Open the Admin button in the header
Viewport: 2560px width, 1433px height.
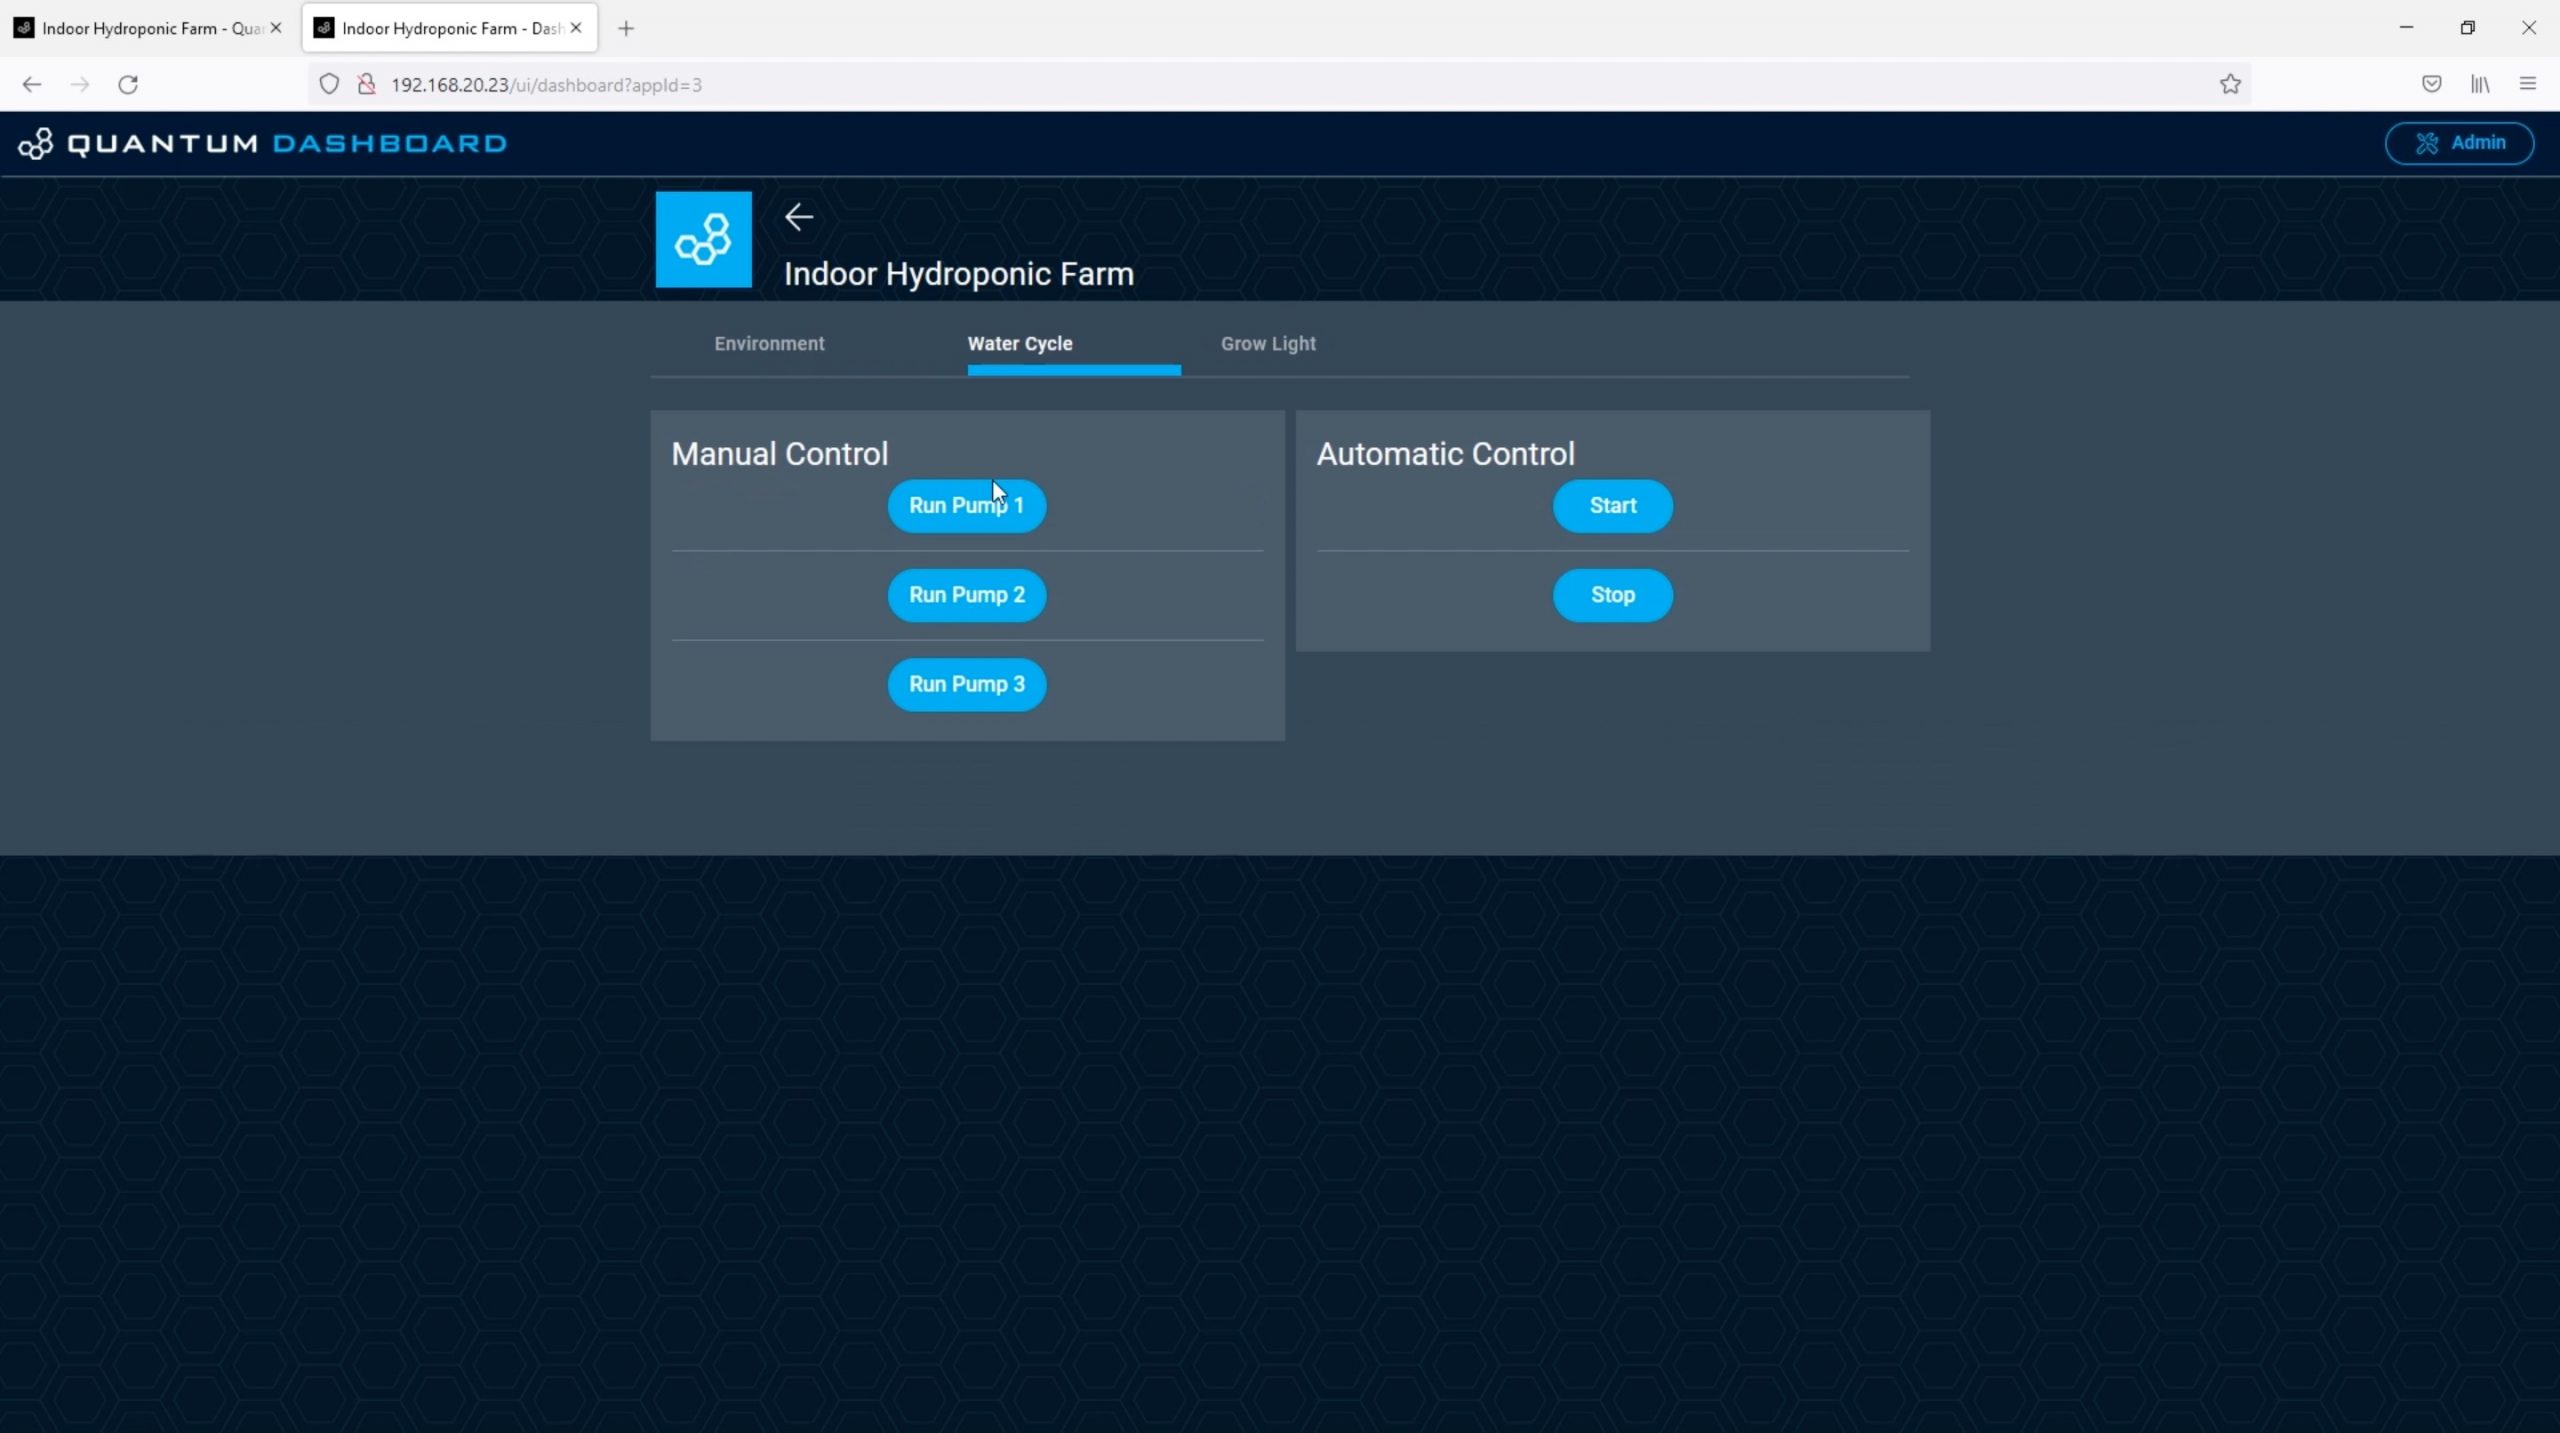click(x=2459, y=143)
